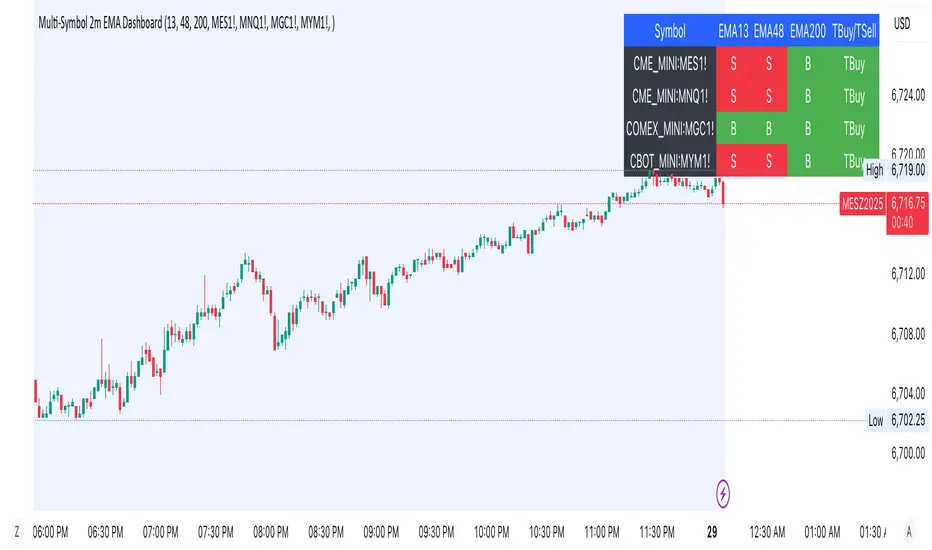Toggle the A auto-scale button
Viewport: 932px width, 550px height.
click(x=907, y=530)
